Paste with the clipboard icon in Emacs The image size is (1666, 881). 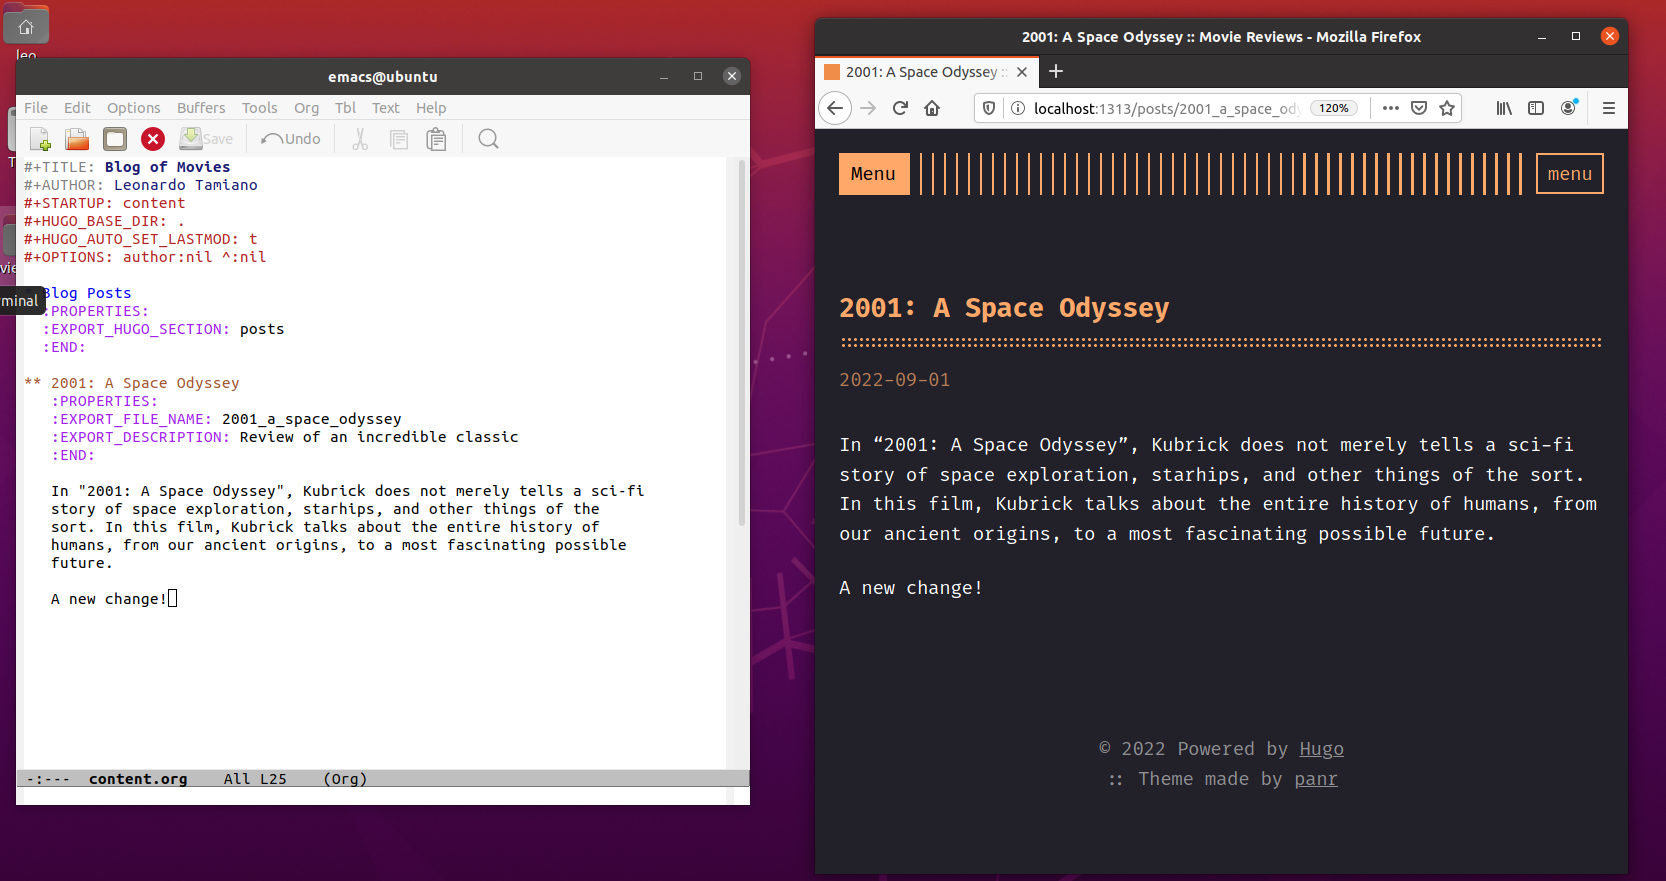[436, 139]
